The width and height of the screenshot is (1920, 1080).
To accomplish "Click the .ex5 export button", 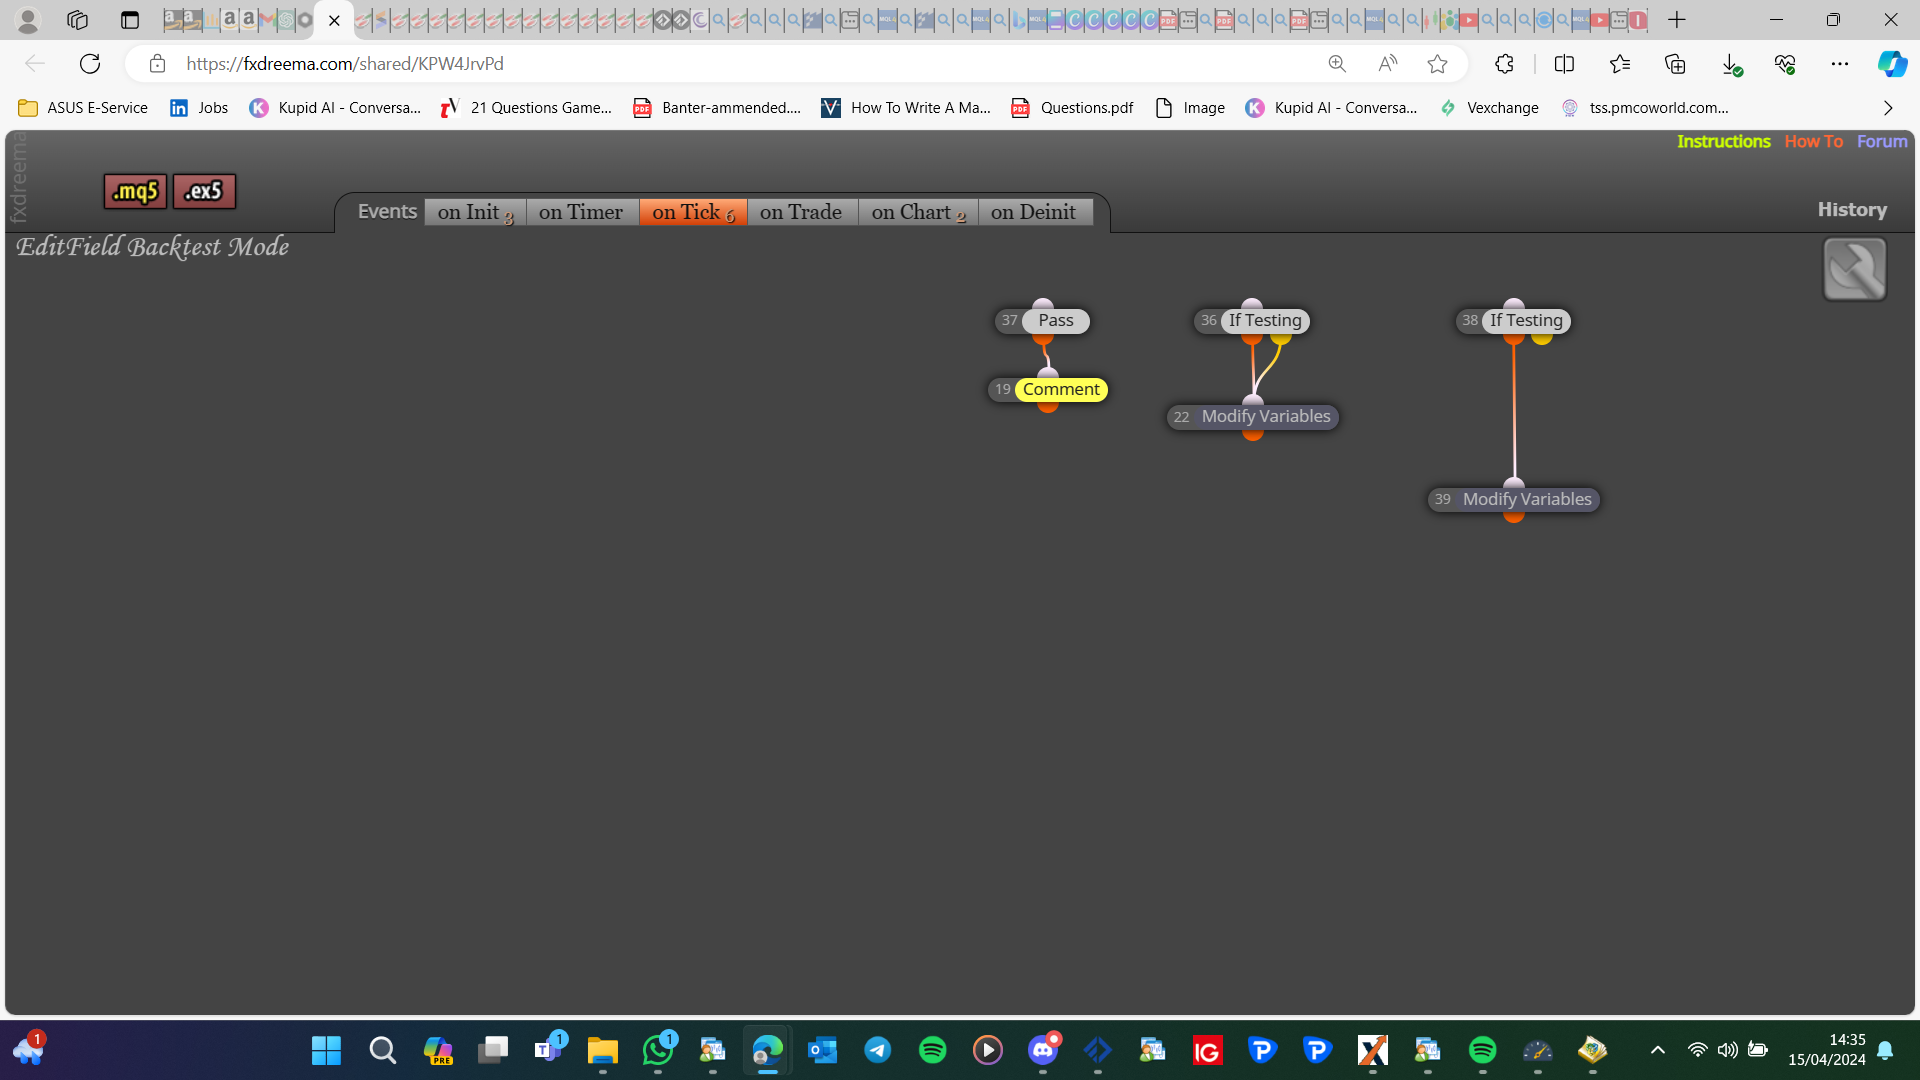I will tap(204, 191).
